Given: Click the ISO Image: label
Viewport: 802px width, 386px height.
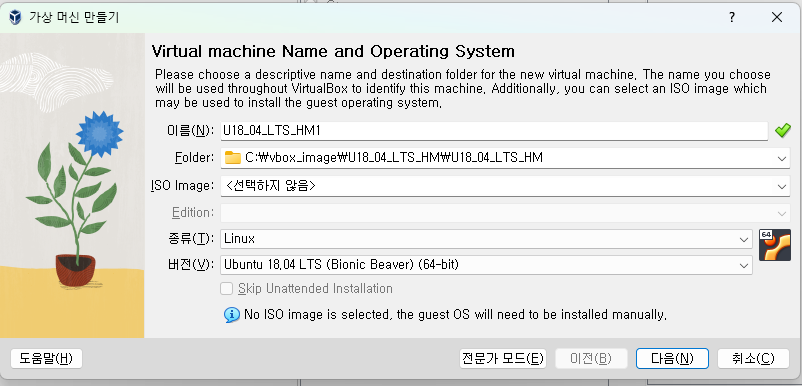Looking at the screenshot, I should click(183, 186).
